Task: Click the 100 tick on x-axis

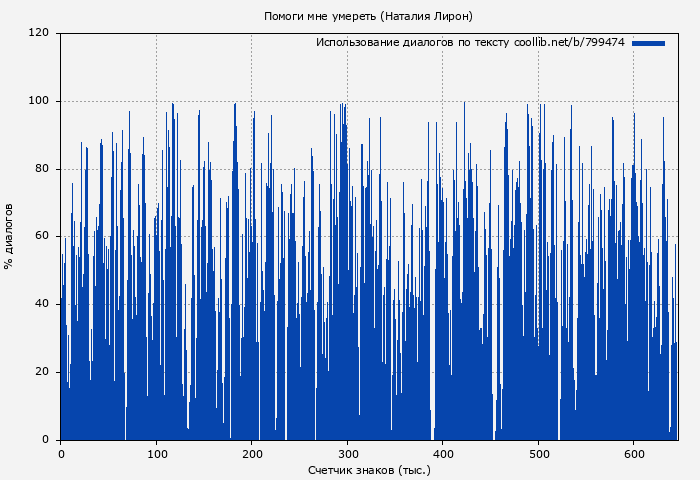Action: [156, 454]
